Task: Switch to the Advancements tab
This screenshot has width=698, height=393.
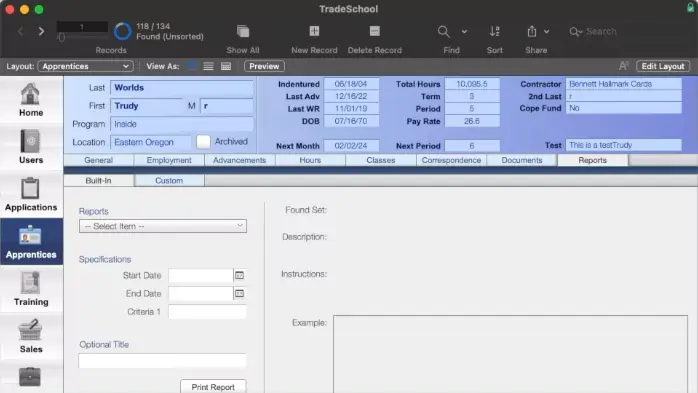Action: click(239, 160)
